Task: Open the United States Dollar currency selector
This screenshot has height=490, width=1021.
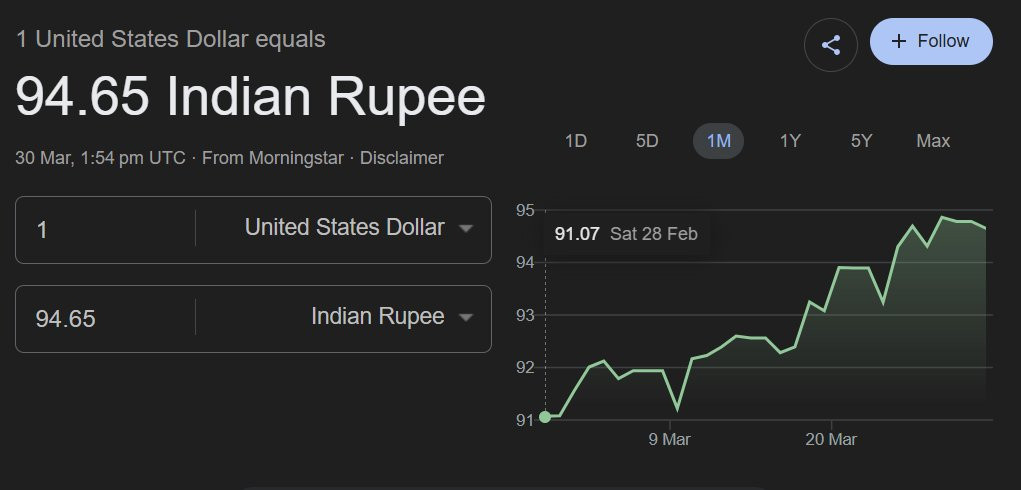Action: (344, 228)
